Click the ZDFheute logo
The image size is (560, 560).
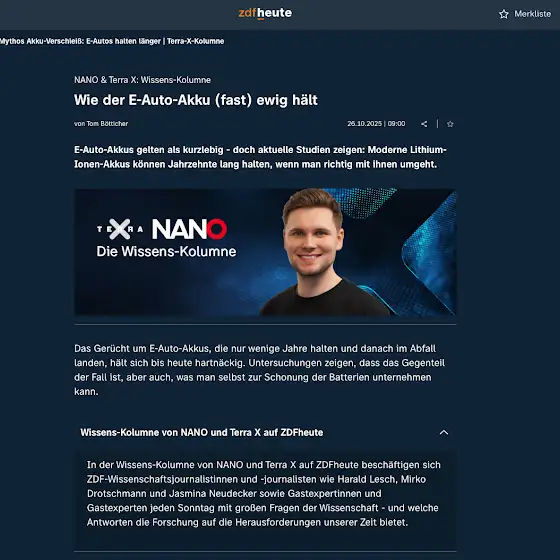pyautogui.click(x=265, y=13)
